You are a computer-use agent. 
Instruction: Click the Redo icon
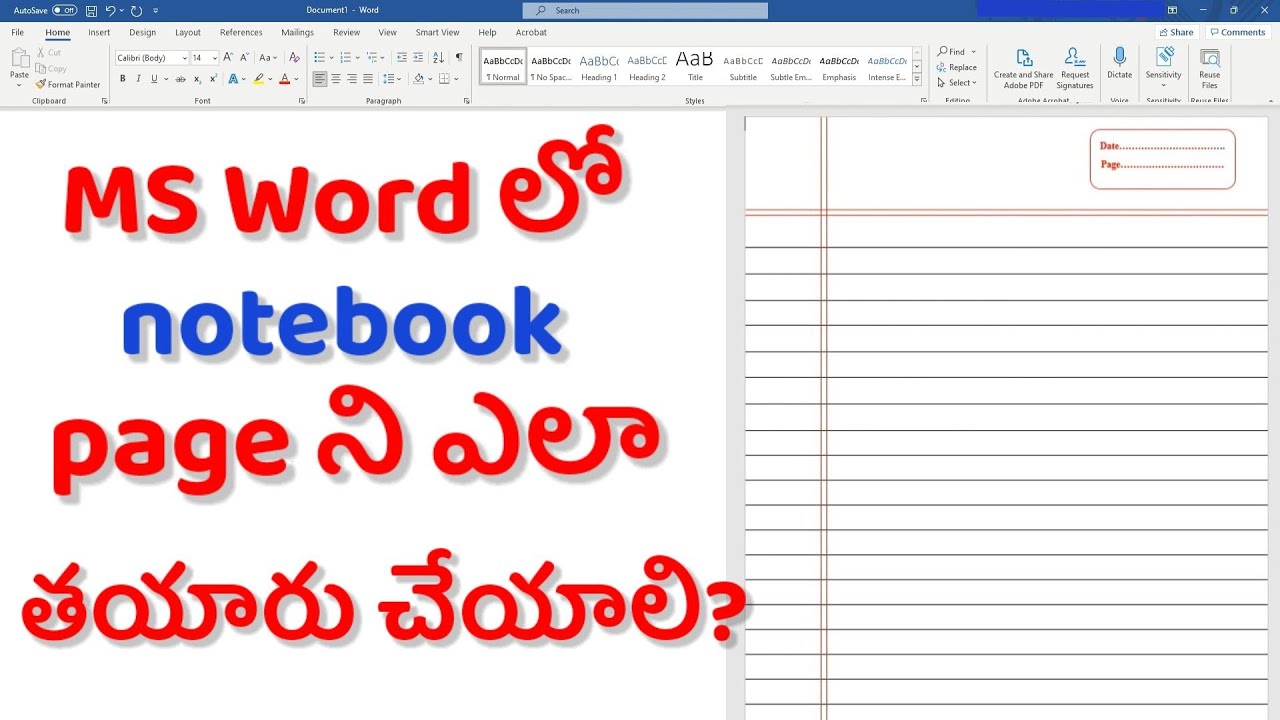point(137,10)
